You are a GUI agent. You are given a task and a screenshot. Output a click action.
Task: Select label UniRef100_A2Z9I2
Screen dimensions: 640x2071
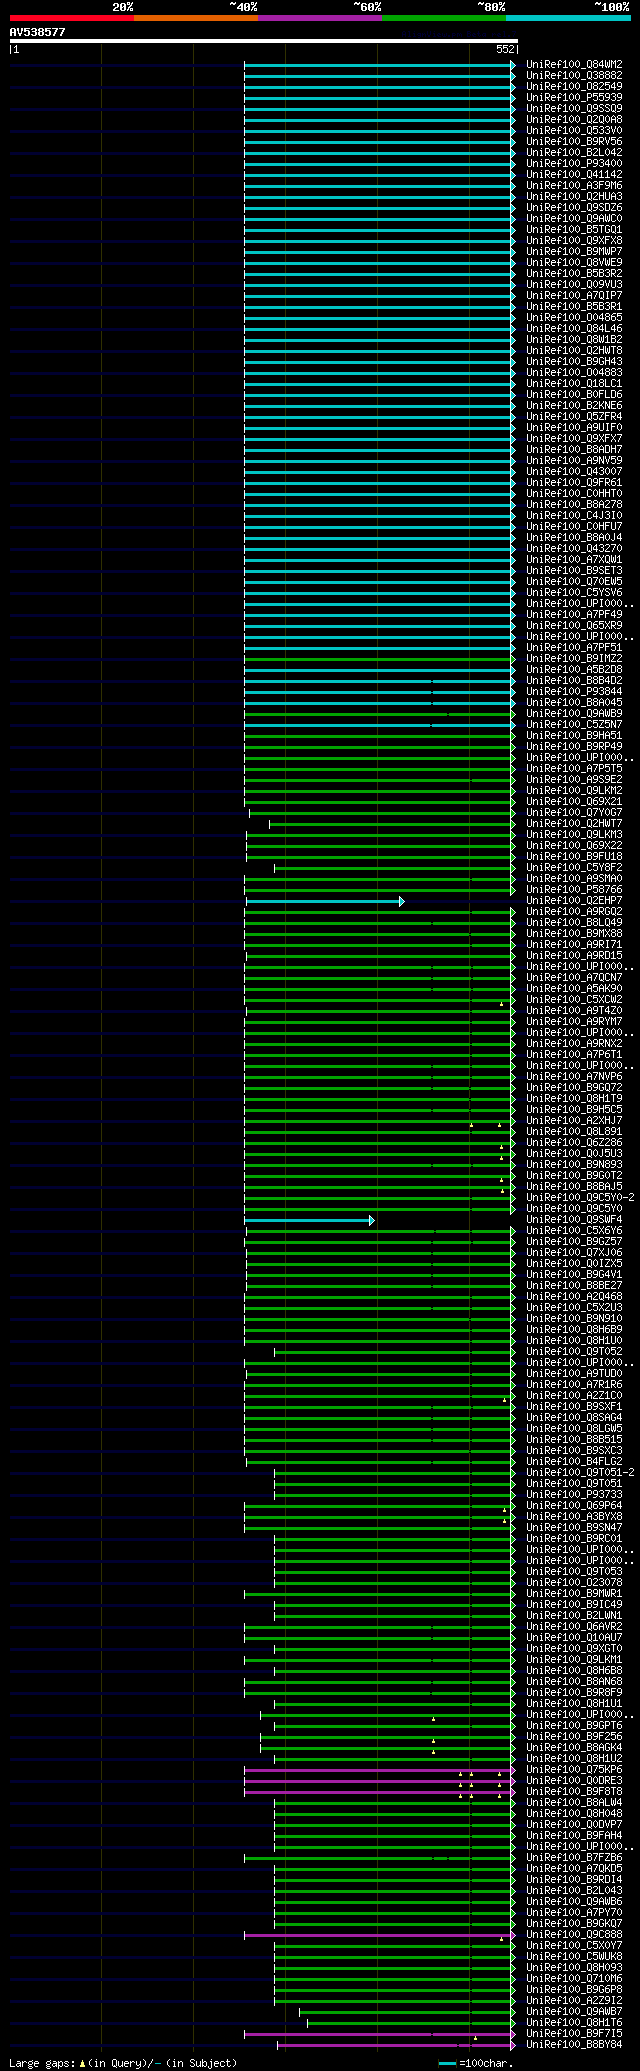(x=574, y=2001)
